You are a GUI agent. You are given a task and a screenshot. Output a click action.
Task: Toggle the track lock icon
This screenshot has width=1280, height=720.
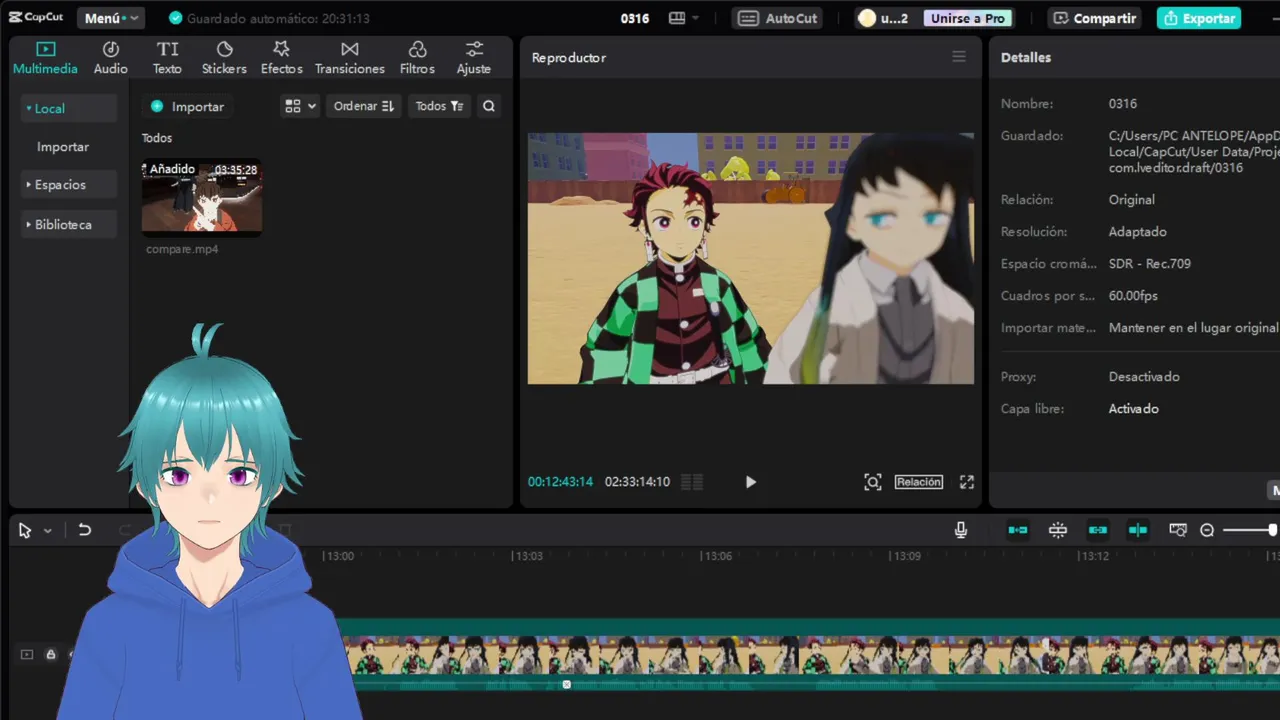click(50, 654)
